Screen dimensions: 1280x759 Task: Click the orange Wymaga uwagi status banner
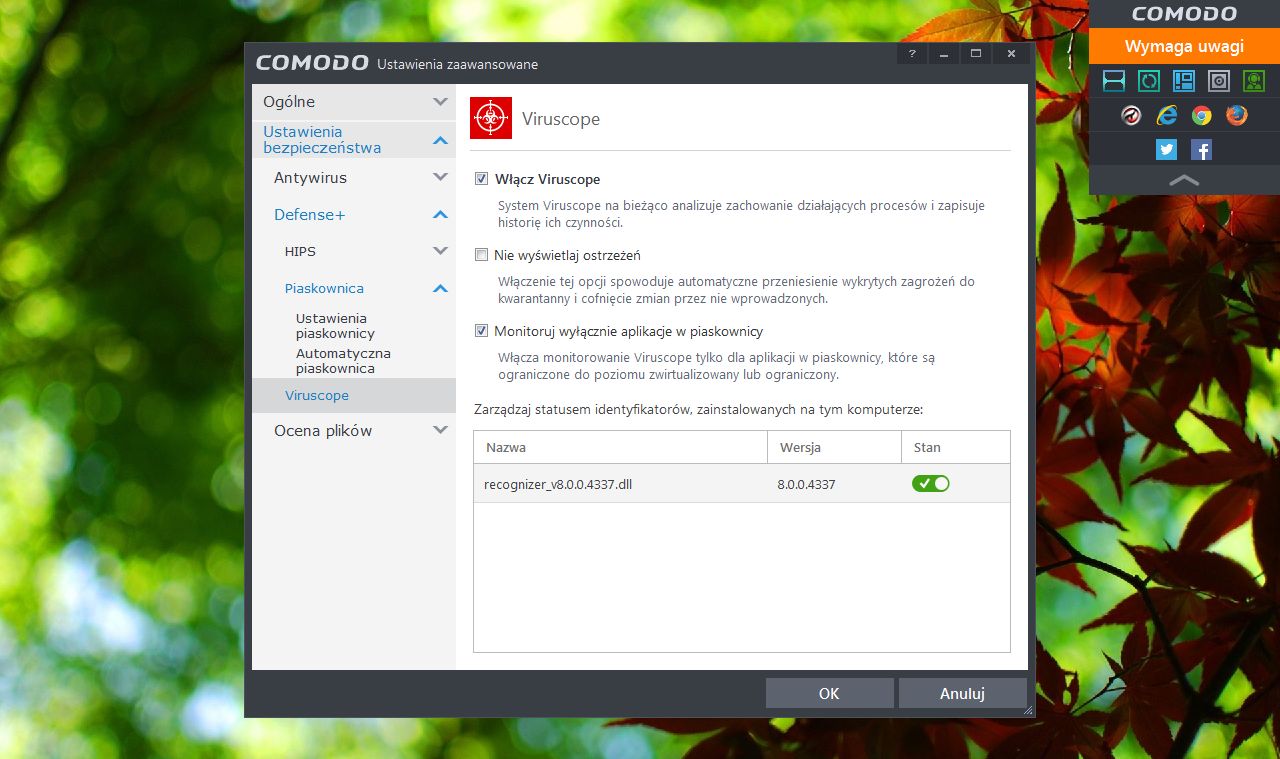pyautogui.click(x=1184, y=46)
